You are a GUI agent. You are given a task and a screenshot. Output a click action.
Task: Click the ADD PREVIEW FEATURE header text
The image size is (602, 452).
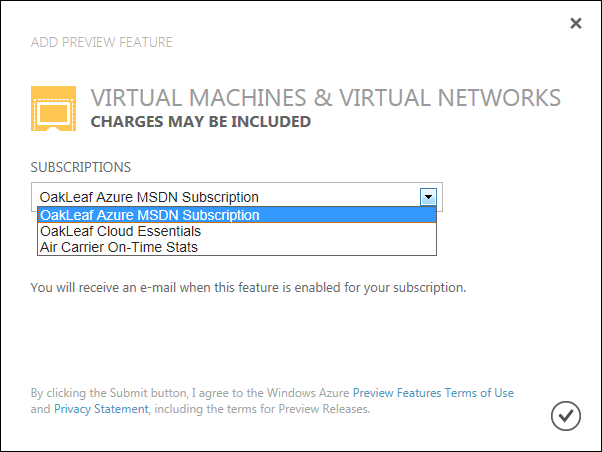pyautogui.click(x=101, y=42)
